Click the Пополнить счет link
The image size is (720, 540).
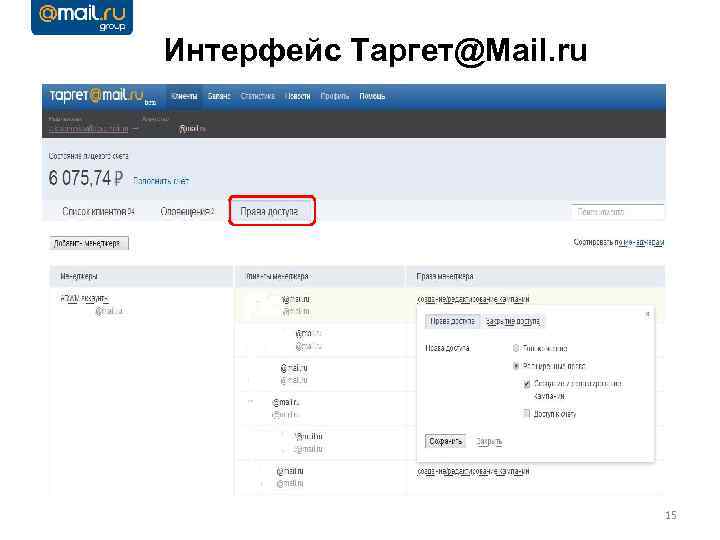(x=161, y=181)
